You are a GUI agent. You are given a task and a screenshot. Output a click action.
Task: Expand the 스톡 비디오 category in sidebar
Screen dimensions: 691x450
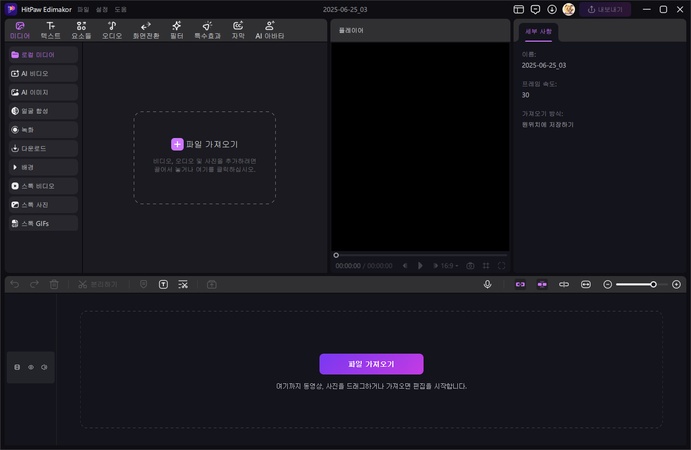[42, 186]
